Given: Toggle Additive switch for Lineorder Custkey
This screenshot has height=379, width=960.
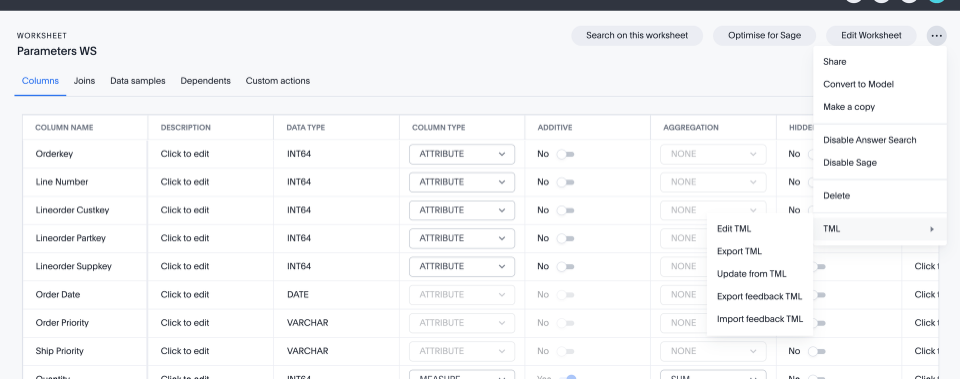Looking at the screenshot, I should [565, 211].
